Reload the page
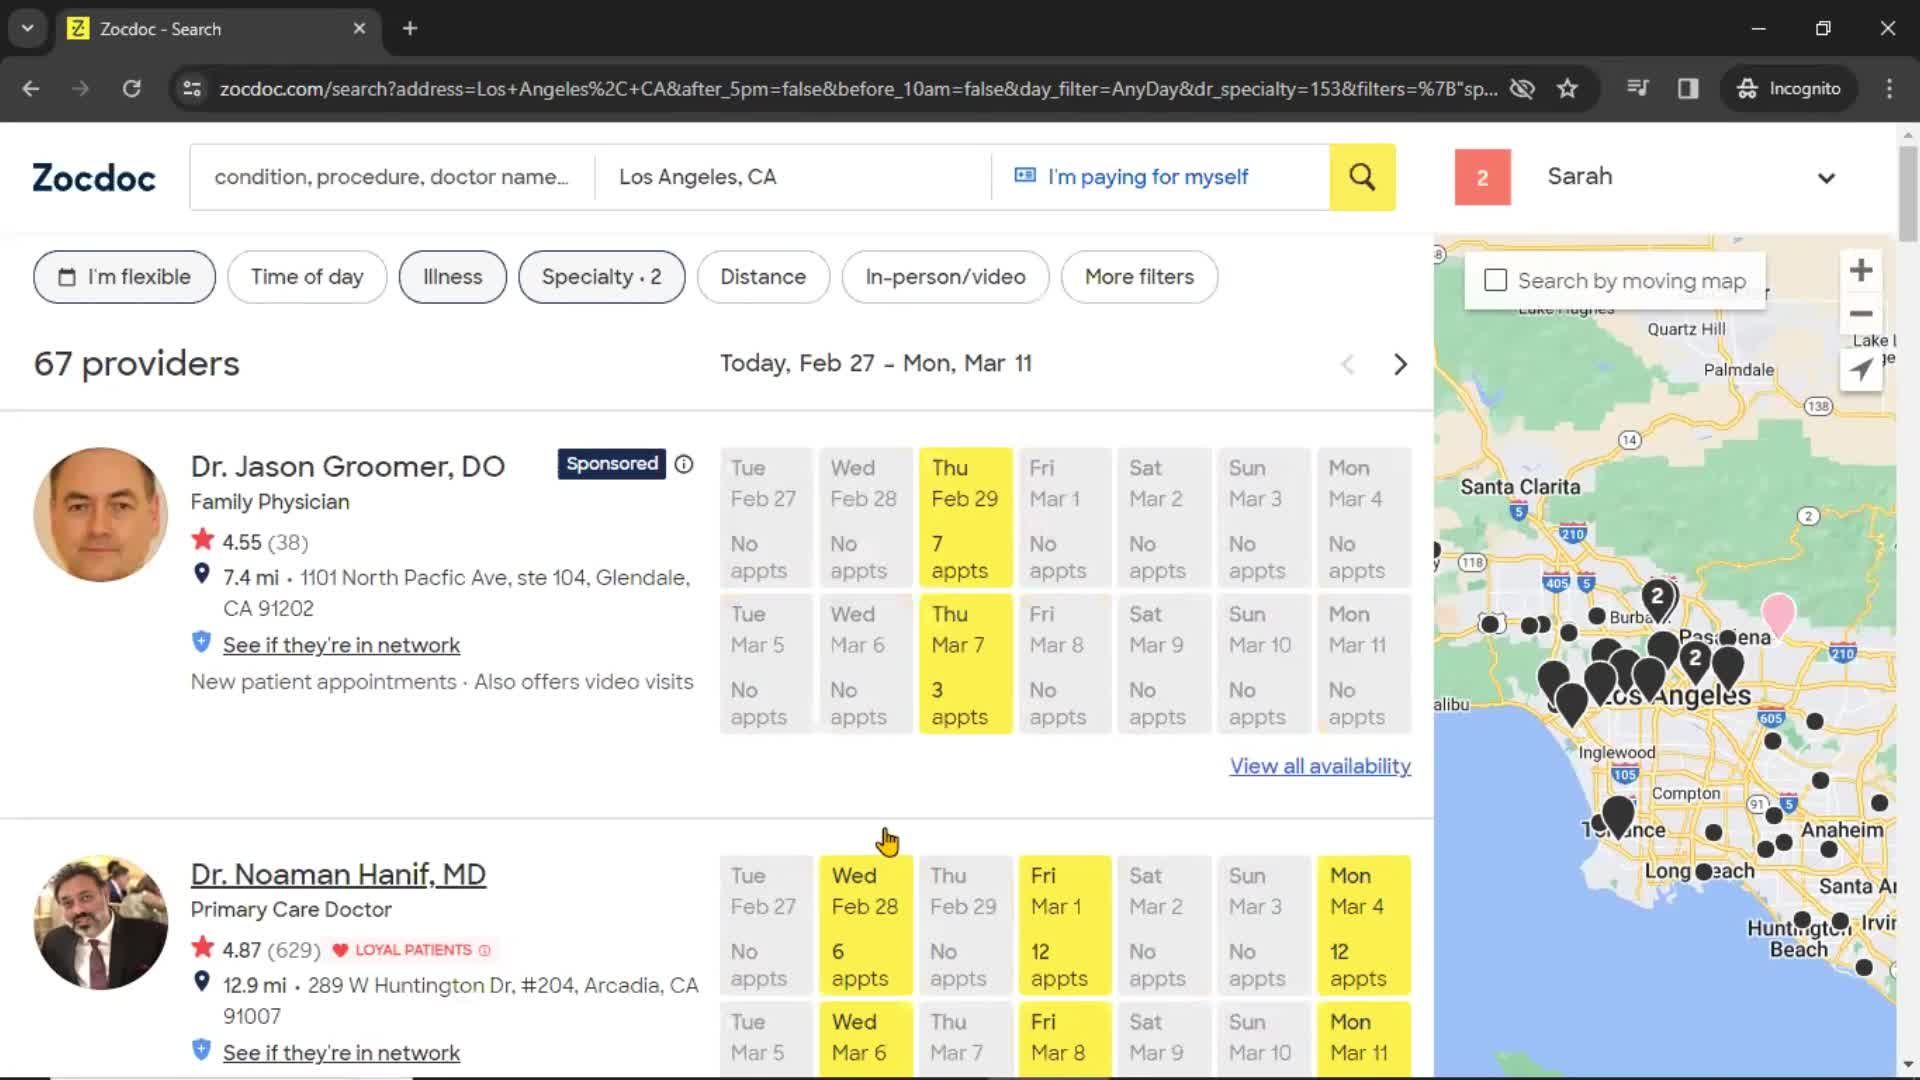Screen dimensions: 1920x1080 click(x=131, y=88)
